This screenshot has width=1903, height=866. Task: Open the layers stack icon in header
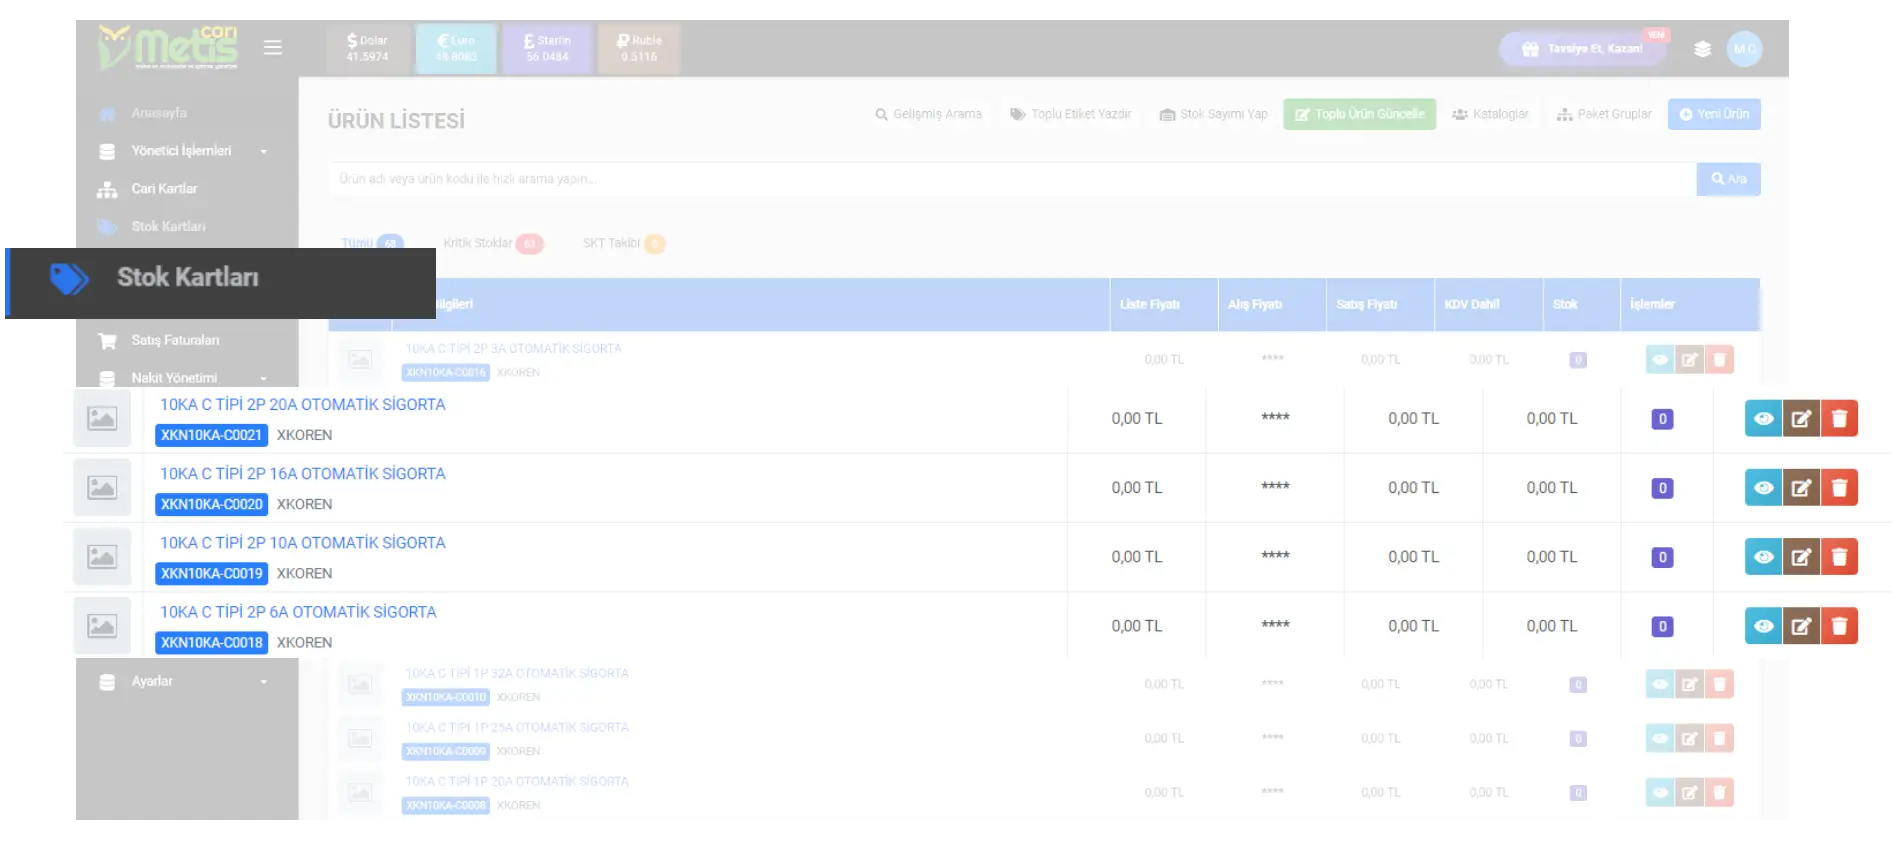(1702, 49)
